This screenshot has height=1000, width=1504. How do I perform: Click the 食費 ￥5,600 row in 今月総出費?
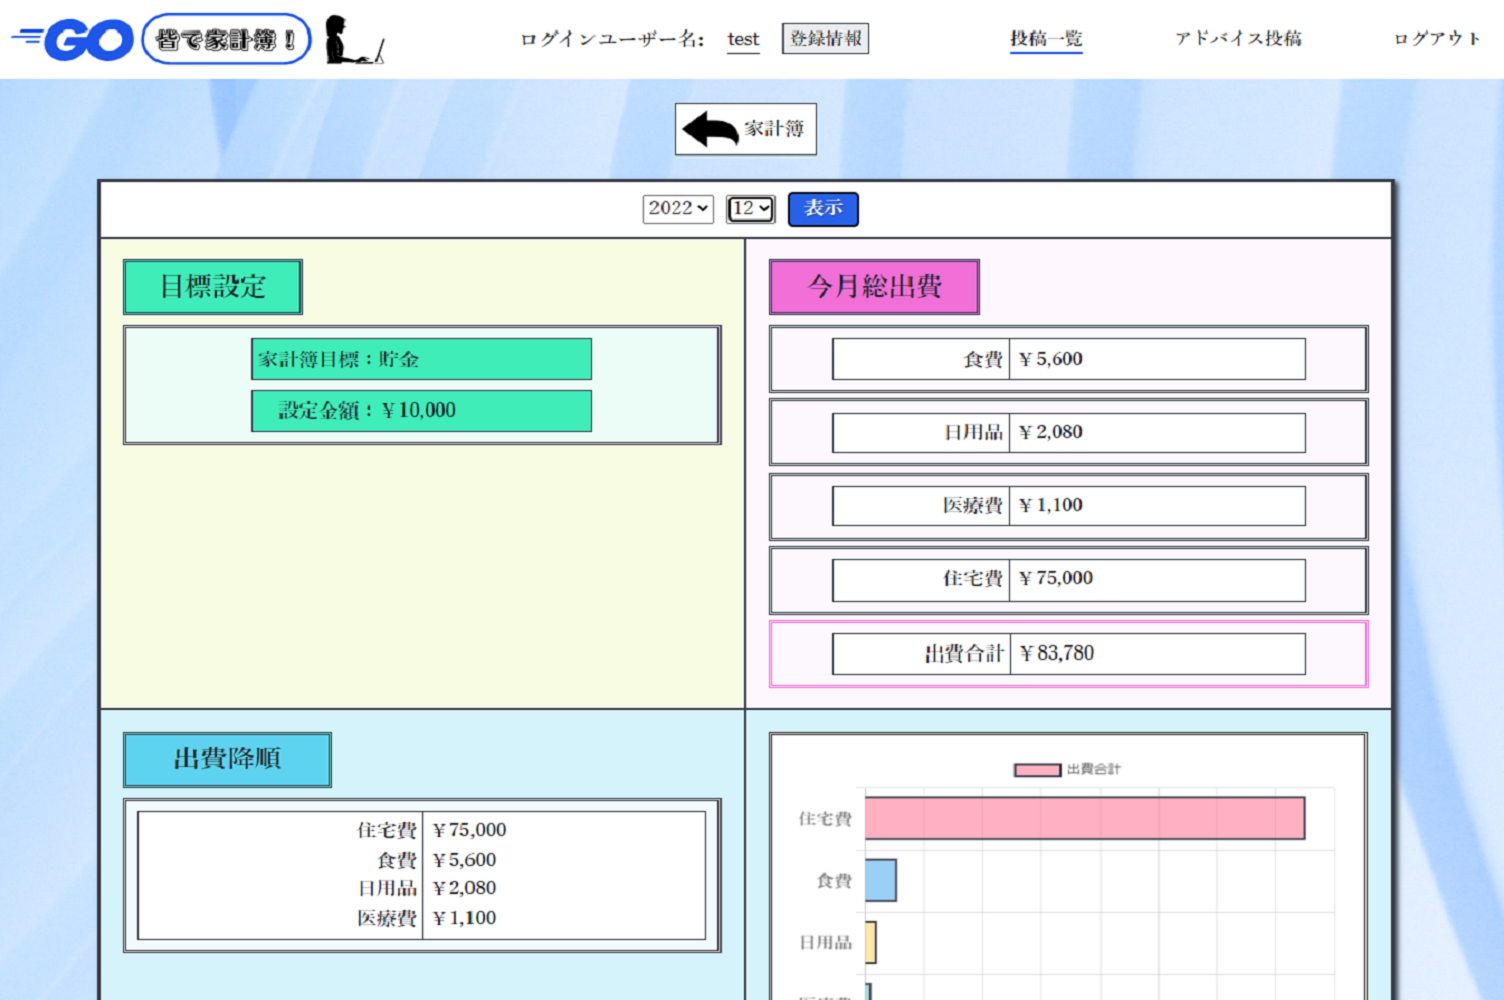tap(1068, 359)
